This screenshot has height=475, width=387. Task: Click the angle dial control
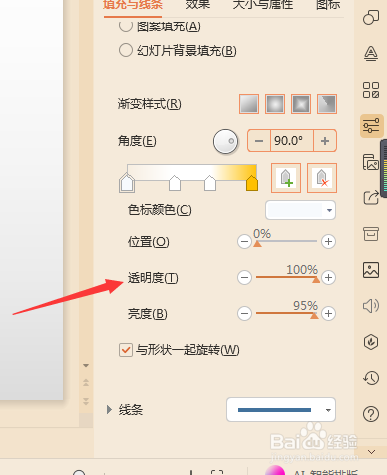tap(225, 141)
